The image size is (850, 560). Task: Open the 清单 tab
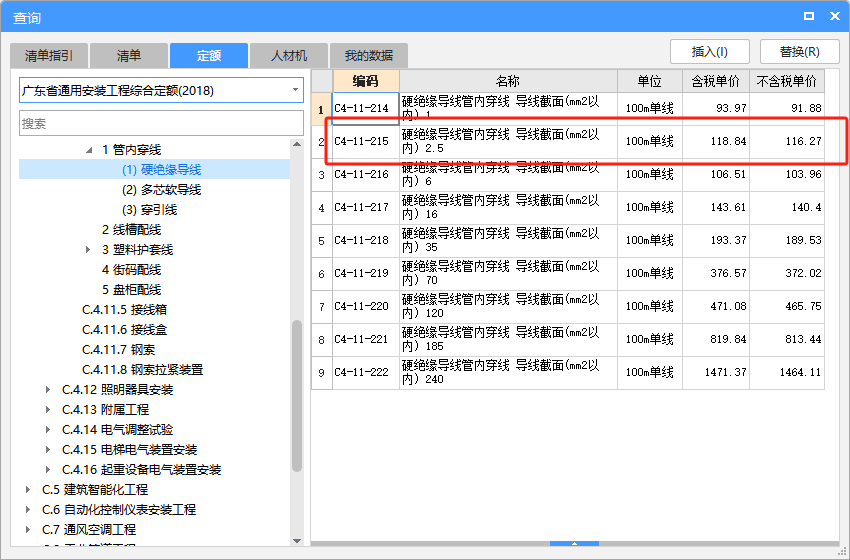(128, 56)
